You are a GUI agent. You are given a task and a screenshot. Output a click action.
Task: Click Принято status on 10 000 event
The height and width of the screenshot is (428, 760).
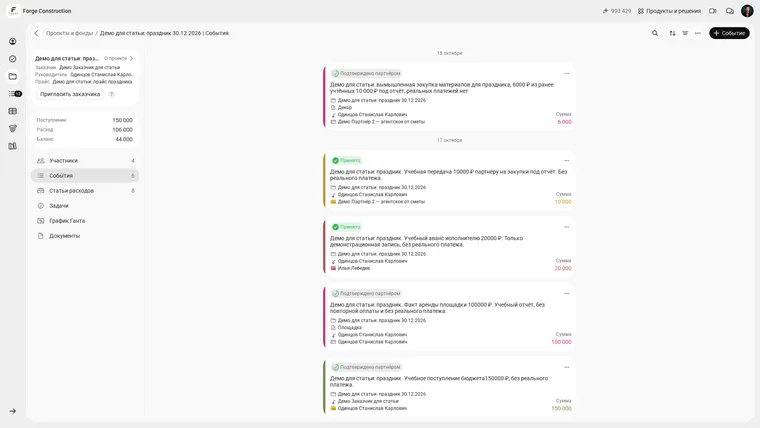[346, 160]
